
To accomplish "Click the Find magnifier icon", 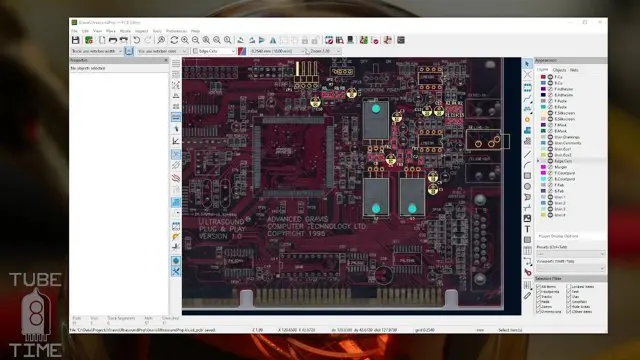I will point(161,40).
